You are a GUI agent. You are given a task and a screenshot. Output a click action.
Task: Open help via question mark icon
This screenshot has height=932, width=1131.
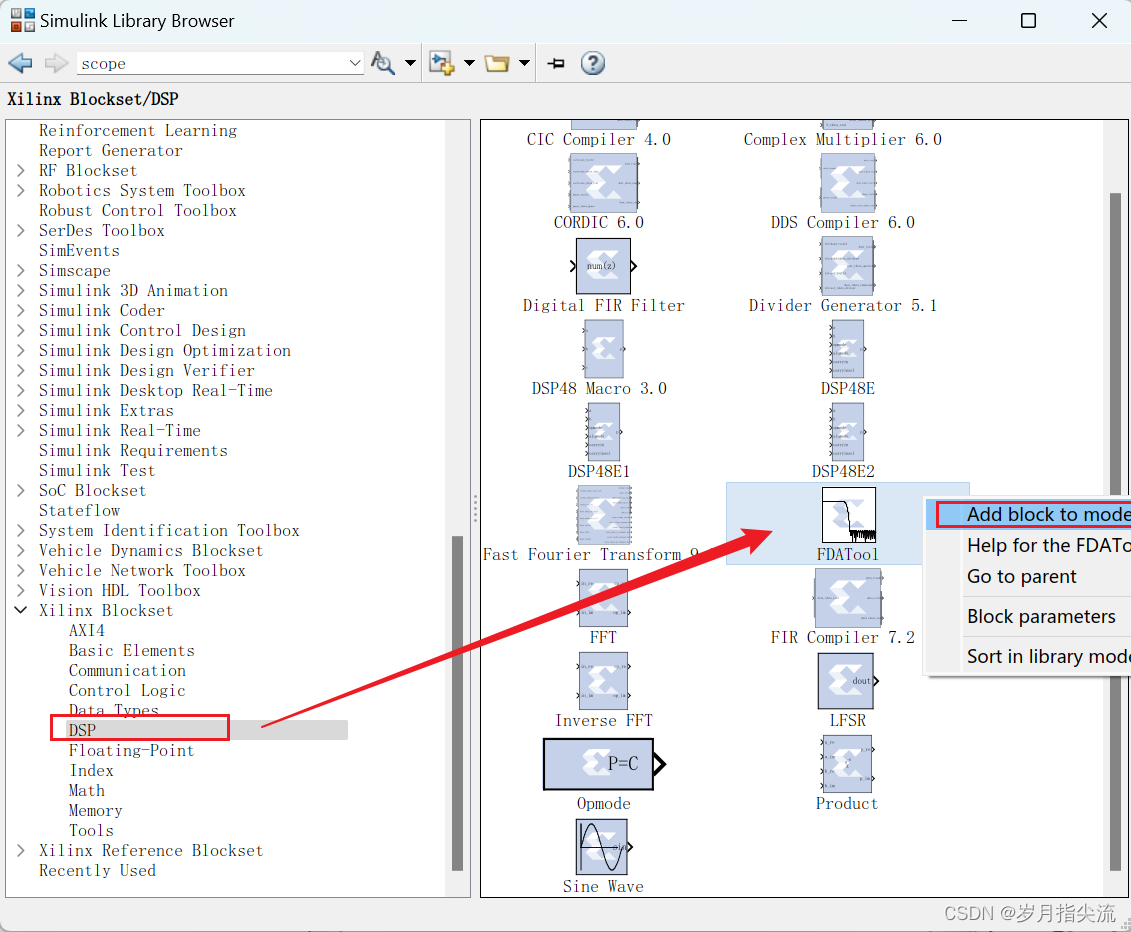592,63
